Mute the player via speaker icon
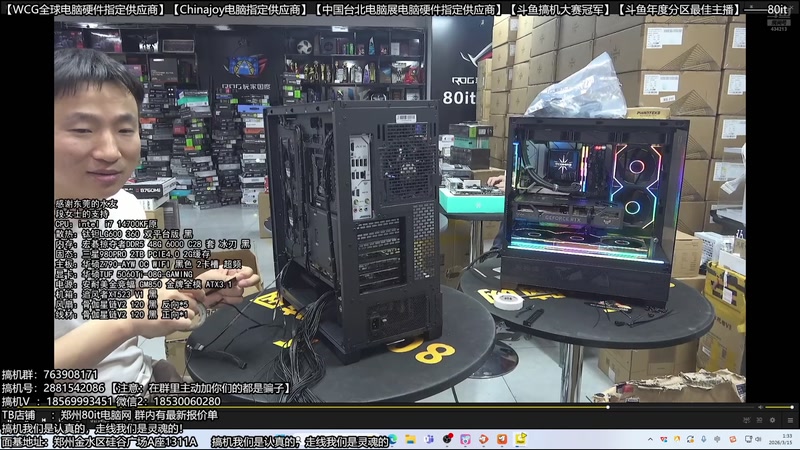The width and height of the screenshot is (800, 450). pyautogui.click(x=760, y=407)
